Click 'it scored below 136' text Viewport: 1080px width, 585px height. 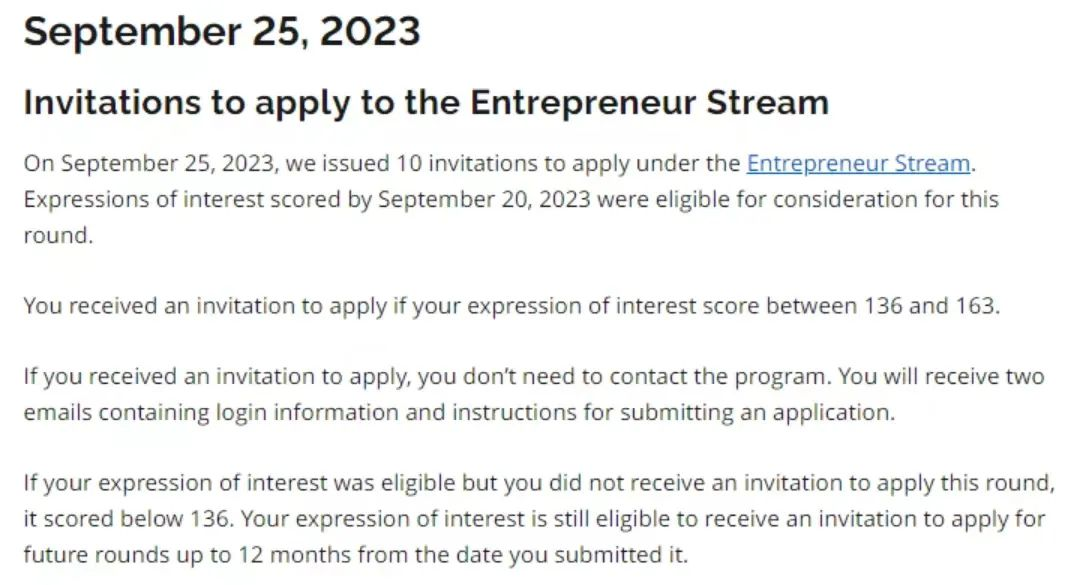point(126,518)
